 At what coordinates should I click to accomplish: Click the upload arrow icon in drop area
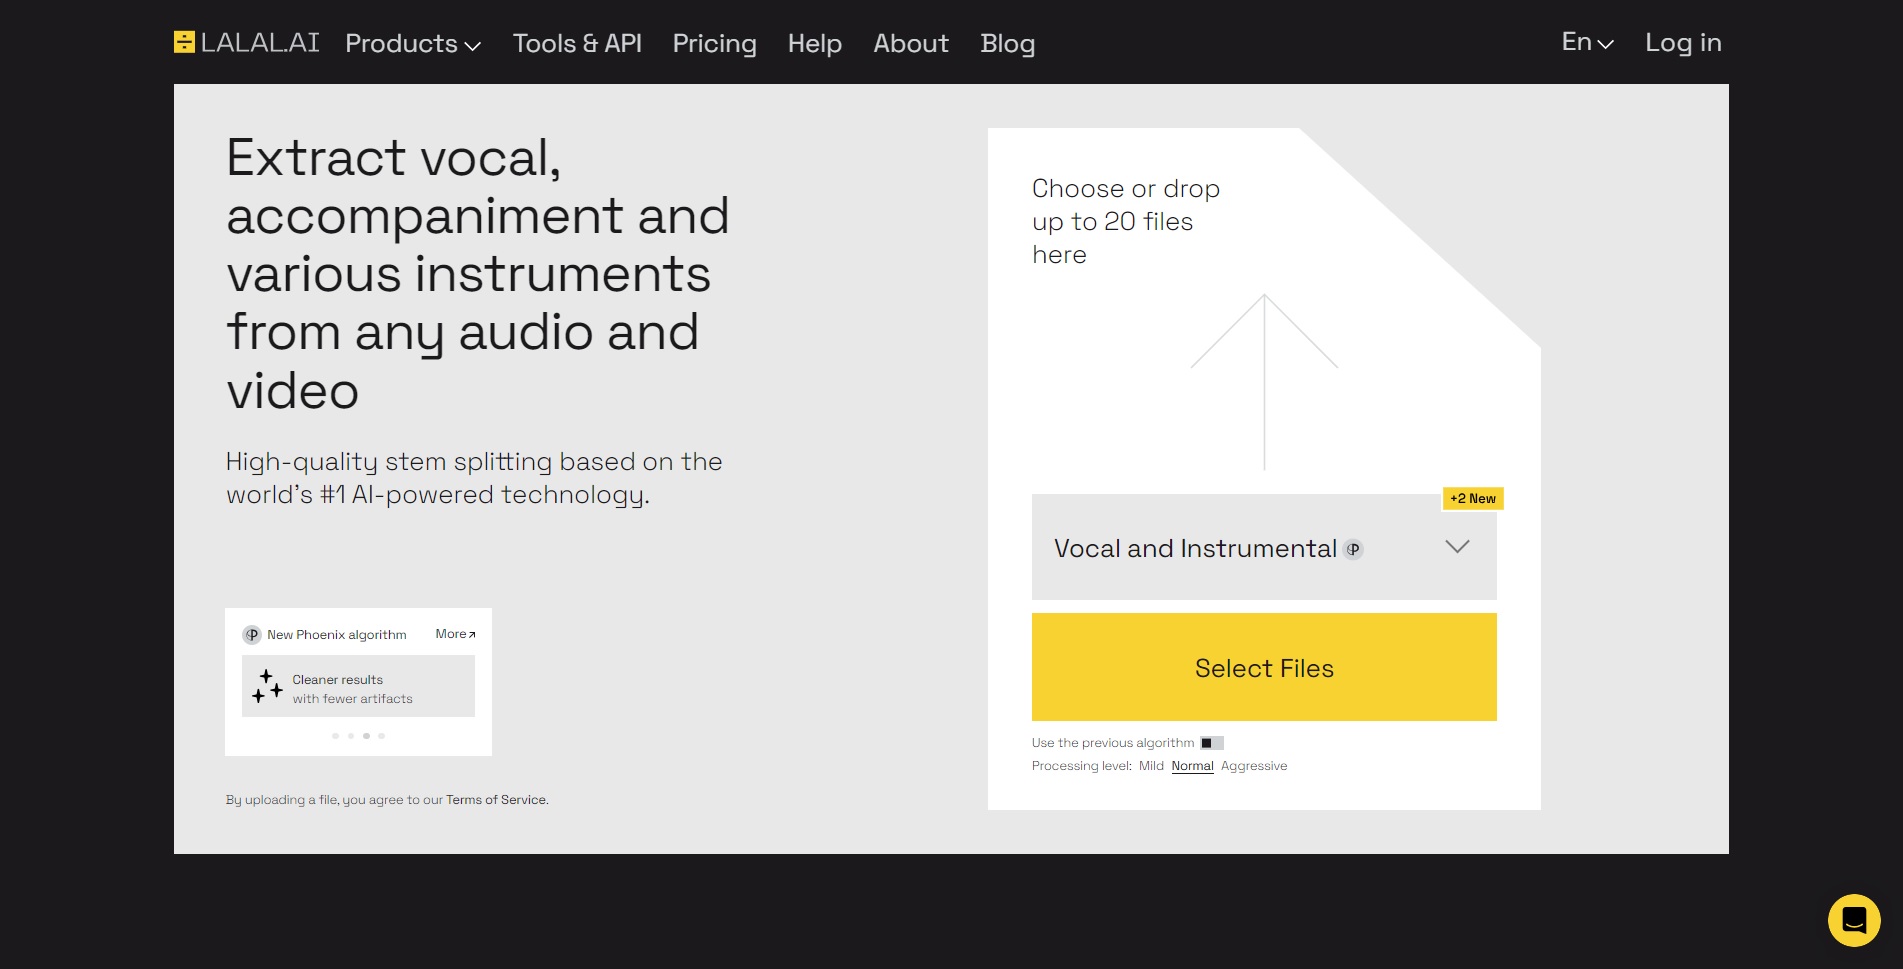tap(1264, 382)
